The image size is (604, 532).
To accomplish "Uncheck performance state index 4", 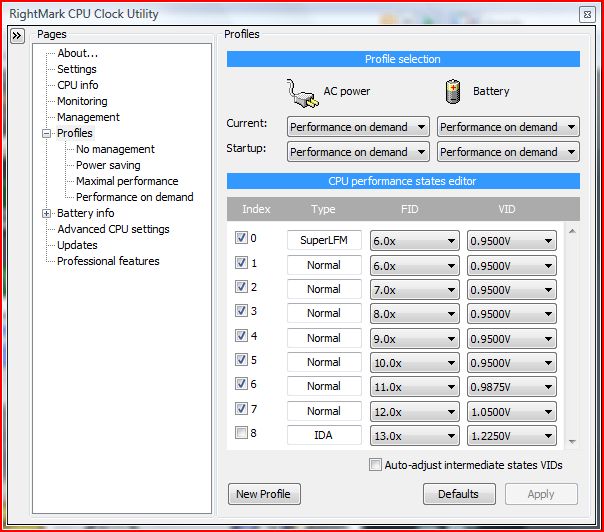I will [241, 336].
